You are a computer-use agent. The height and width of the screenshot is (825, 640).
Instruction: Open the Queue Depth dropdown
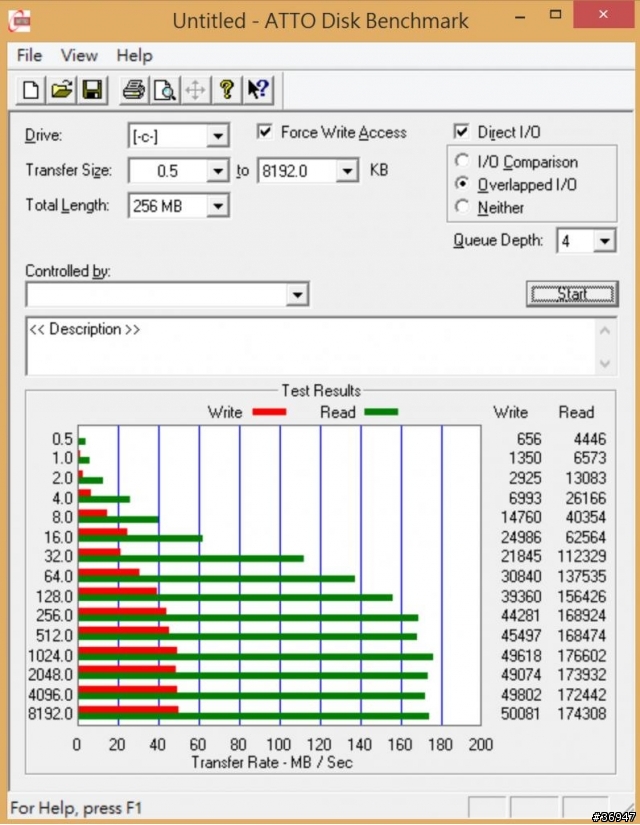point(605,241)
